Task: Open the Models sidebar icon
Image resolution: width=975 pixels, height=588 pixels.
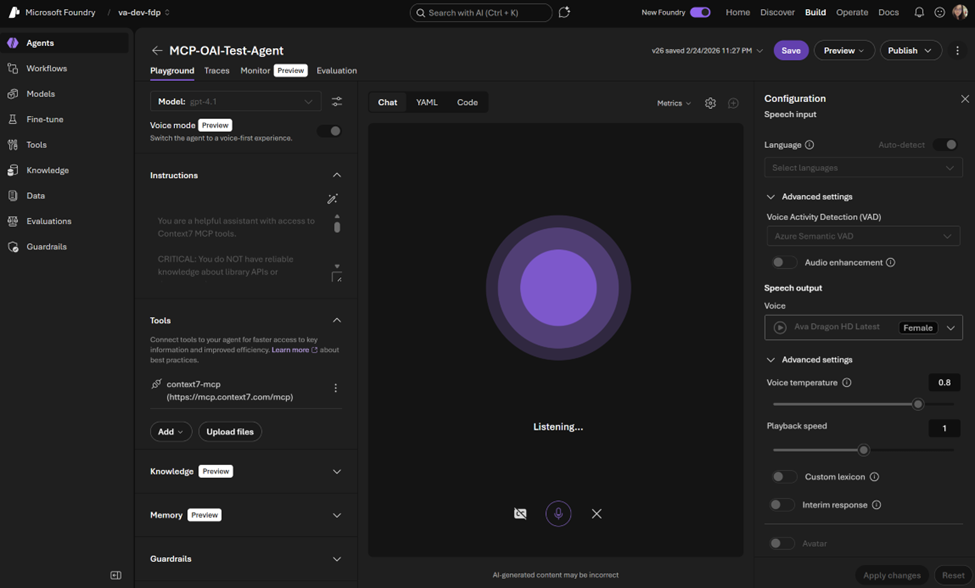Action: point(12,94)
